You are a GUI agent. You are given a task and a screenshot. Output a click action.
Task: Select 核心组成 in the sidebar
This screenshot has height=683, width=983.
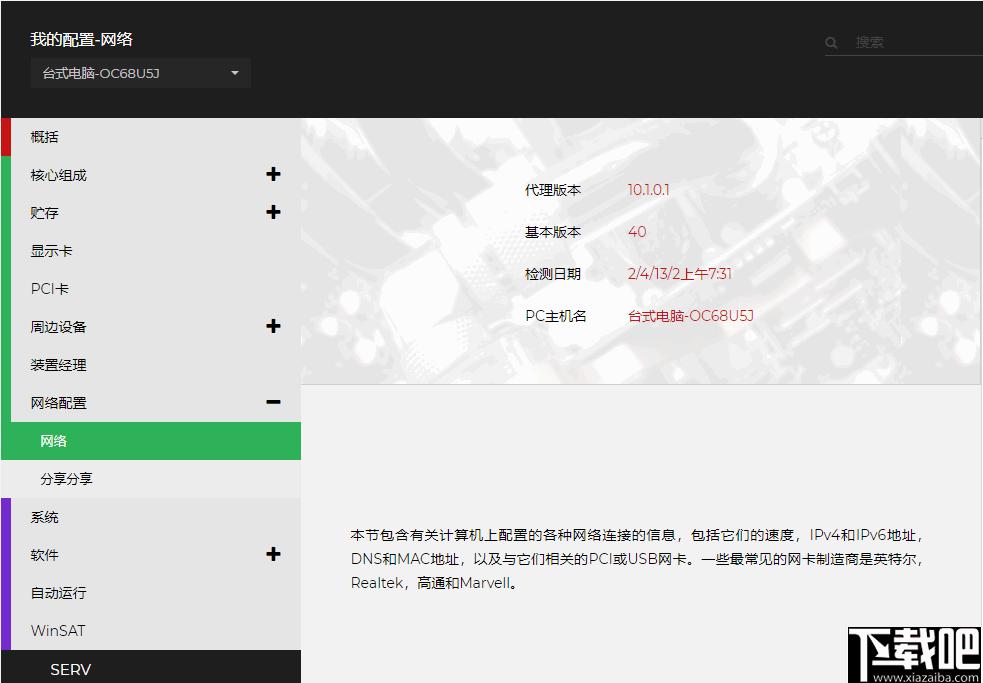[x=58, y=175]
